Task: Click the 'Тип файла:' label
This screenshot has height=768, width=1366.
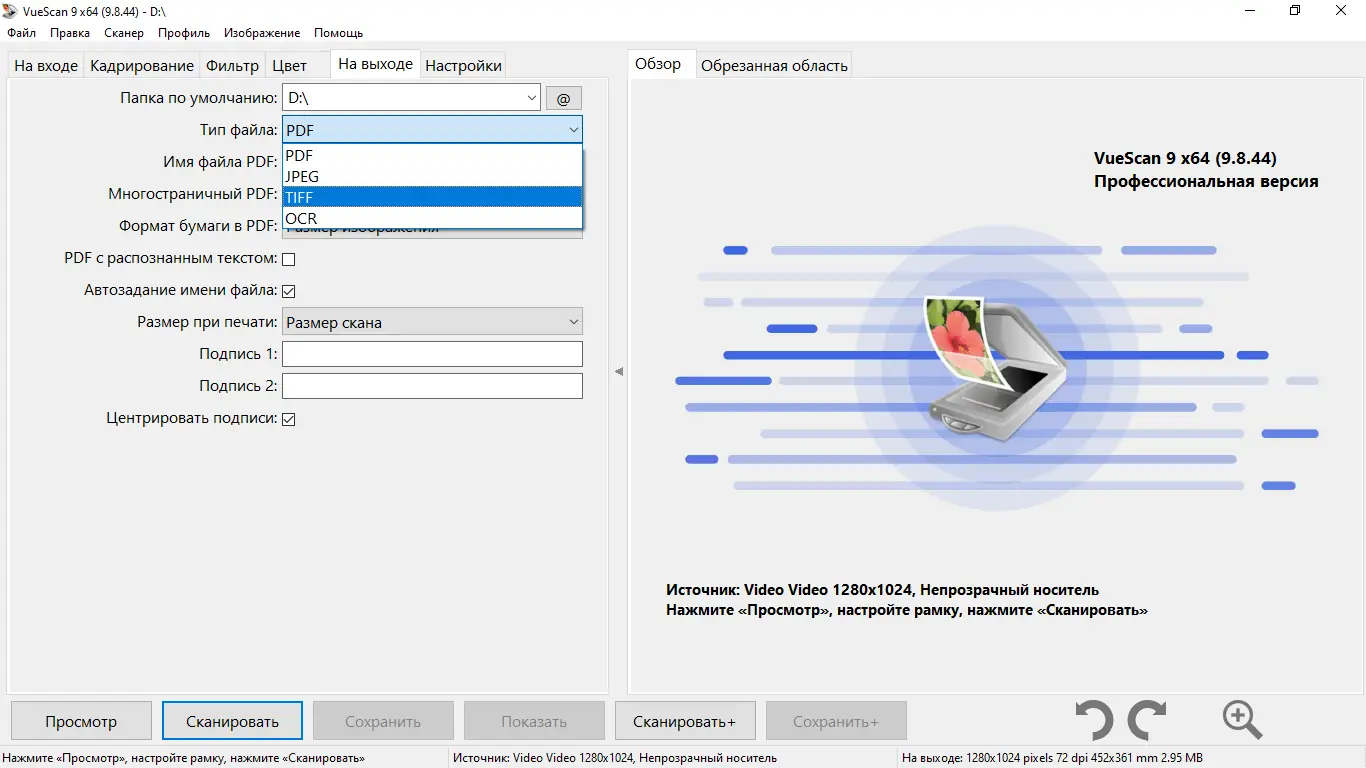Action: pyautogui.click(x=238, y=130)
